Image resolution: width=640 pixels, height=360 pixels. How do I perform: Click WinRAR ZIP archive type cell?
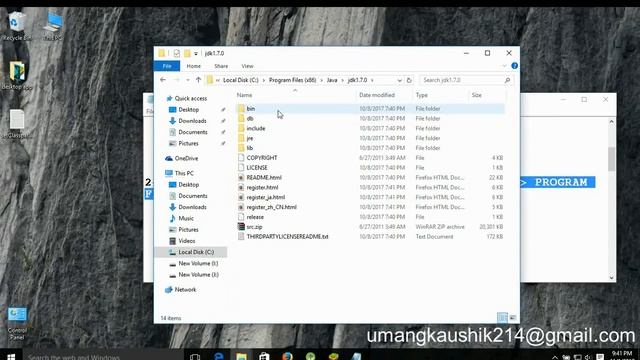pos(440,227)
